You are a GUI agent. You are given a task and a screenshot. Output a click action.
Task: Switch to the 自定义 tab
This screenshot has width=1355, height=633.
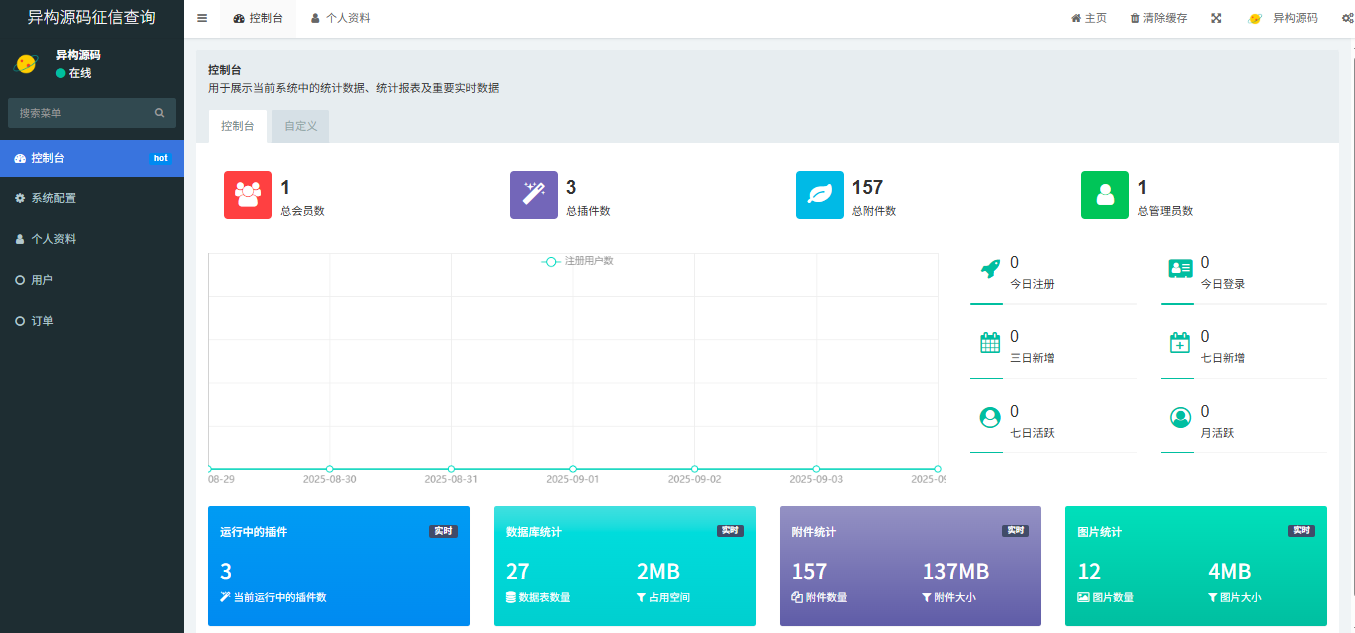(x=300, y=126)
